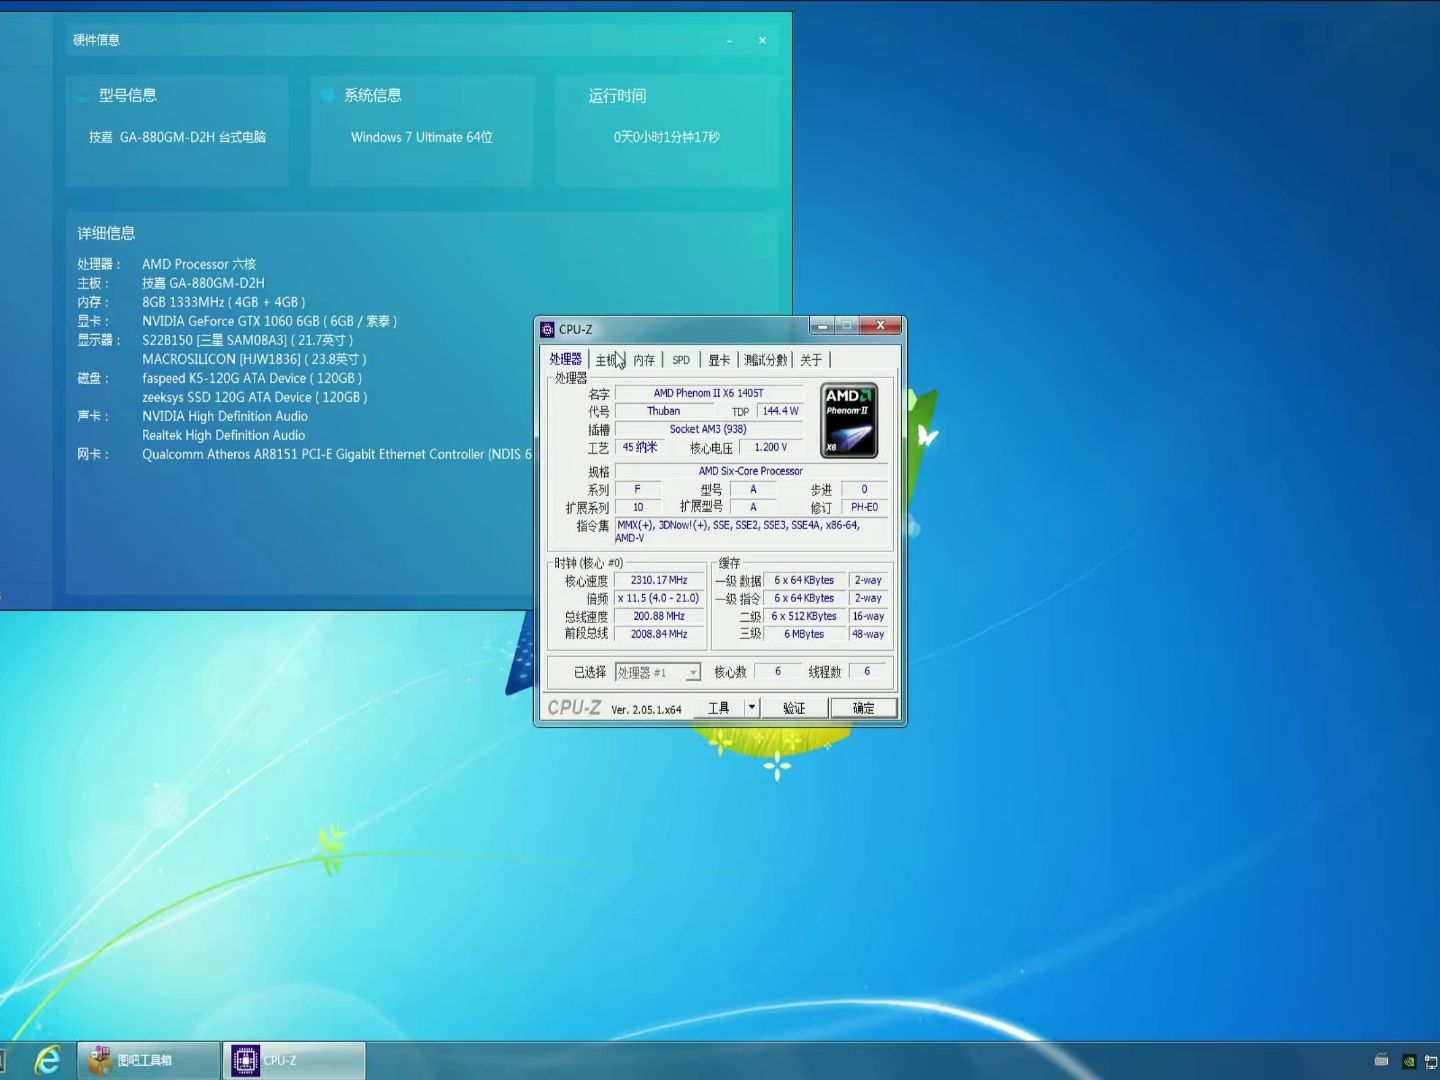
Task: Click the instruction set MMX(+) field
Action: click(x=752, y=531)
